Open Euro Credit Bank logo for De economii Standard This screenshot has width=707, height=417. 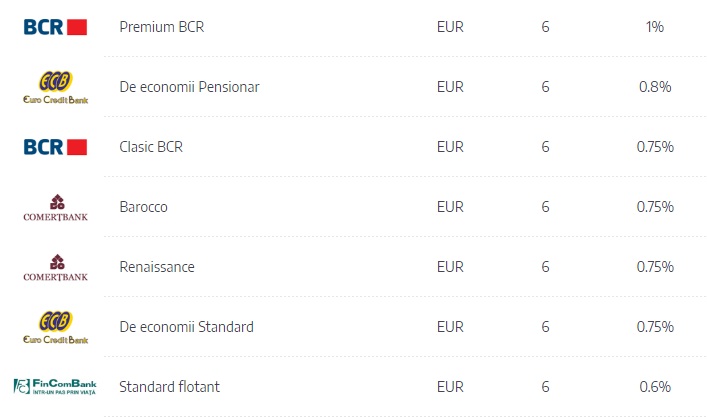[55, 327]
